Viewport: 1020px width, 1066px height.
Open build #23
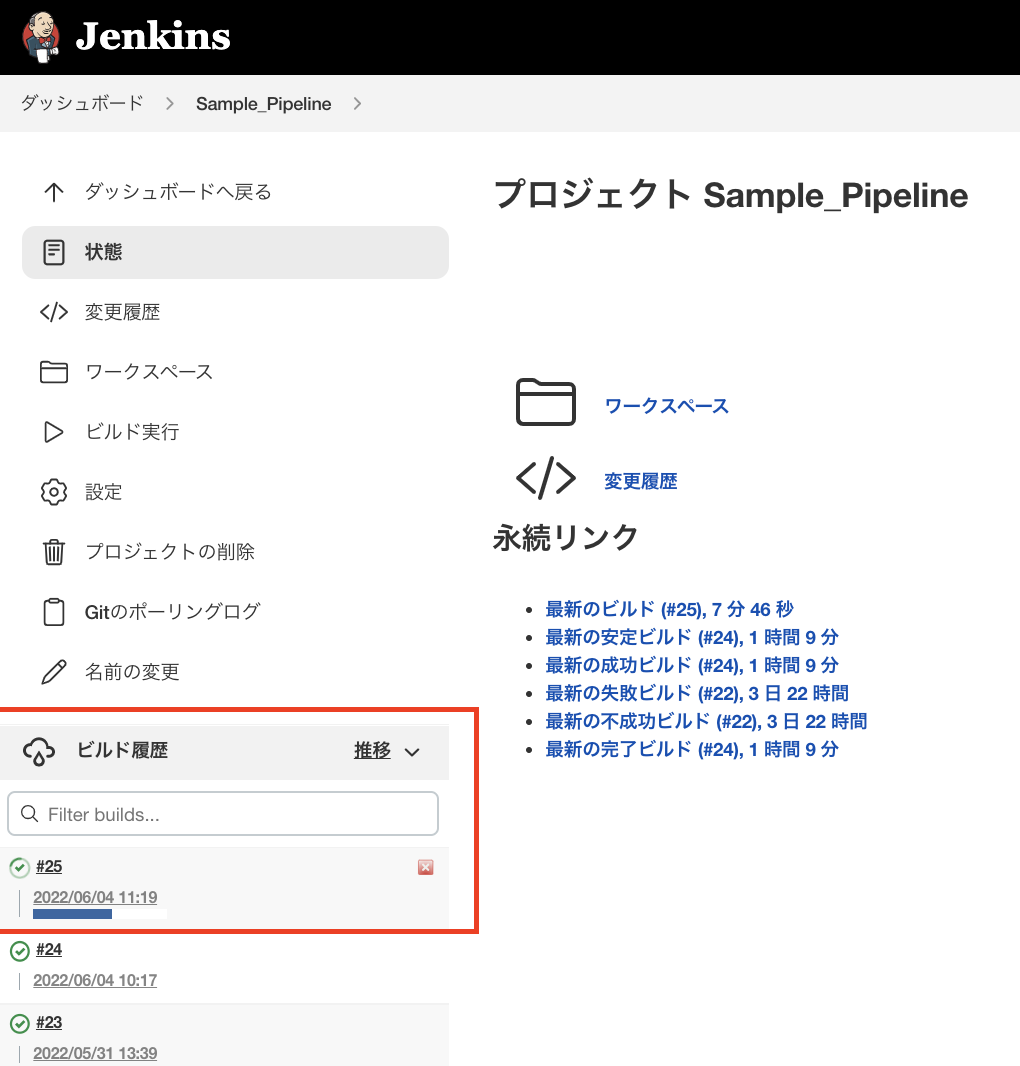tap(49, 1022)
